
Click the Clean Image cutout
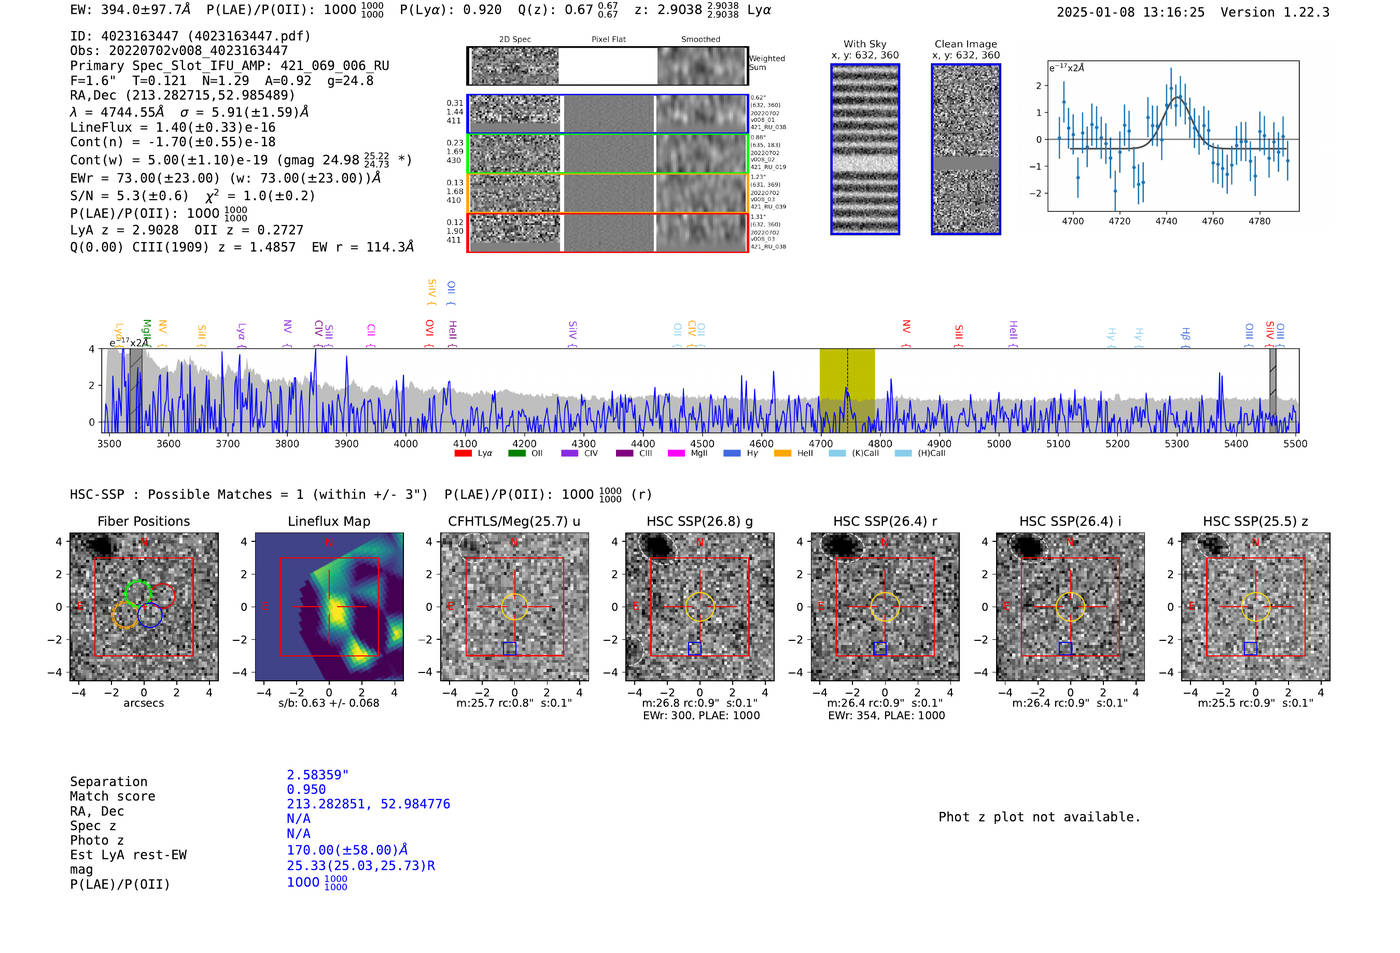(x=966, y=149)
